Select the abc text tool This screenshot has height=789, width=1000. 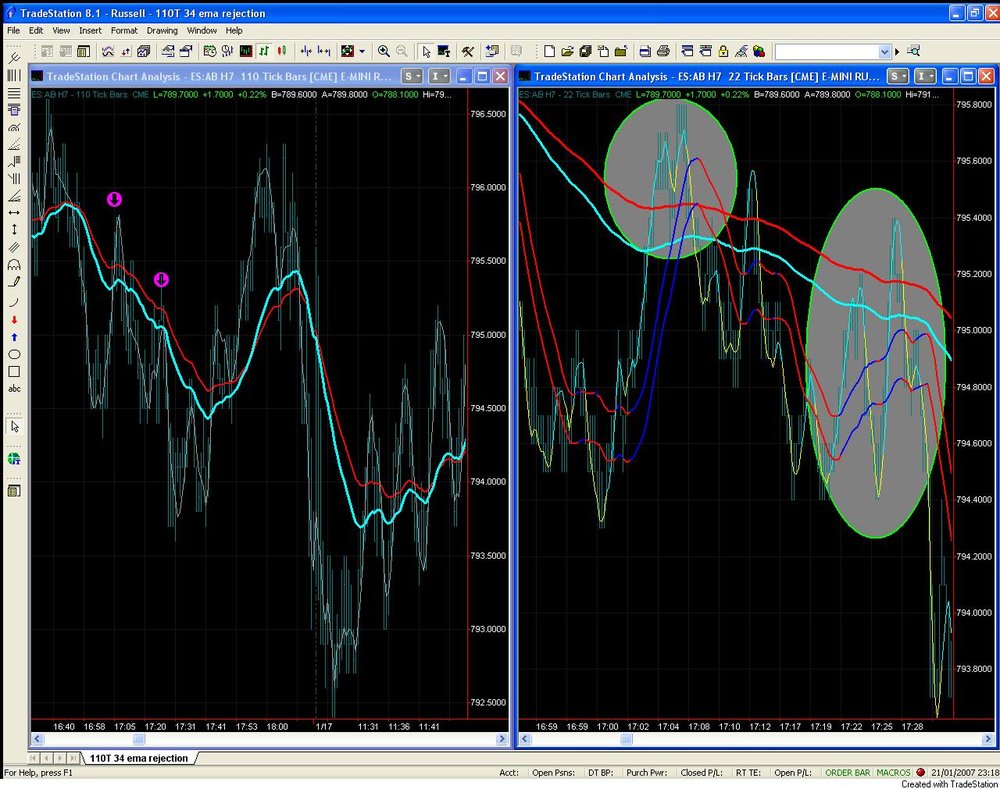pyautogui.click(x=14, y=388)
